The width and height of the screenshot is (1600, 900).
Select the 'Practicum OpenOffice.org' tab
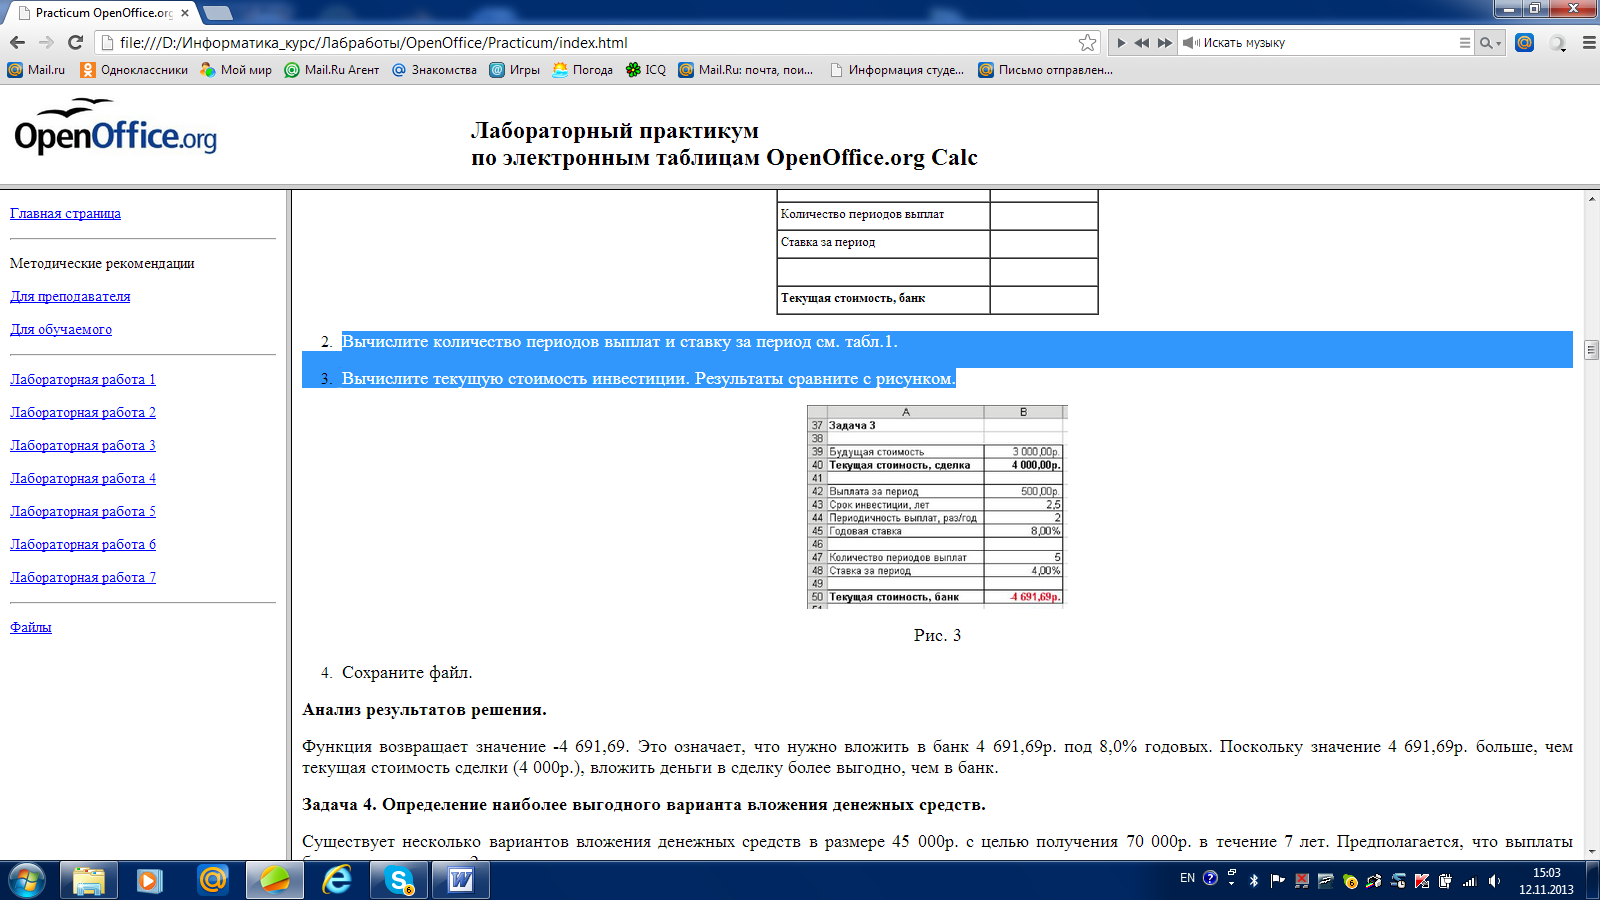103,13
